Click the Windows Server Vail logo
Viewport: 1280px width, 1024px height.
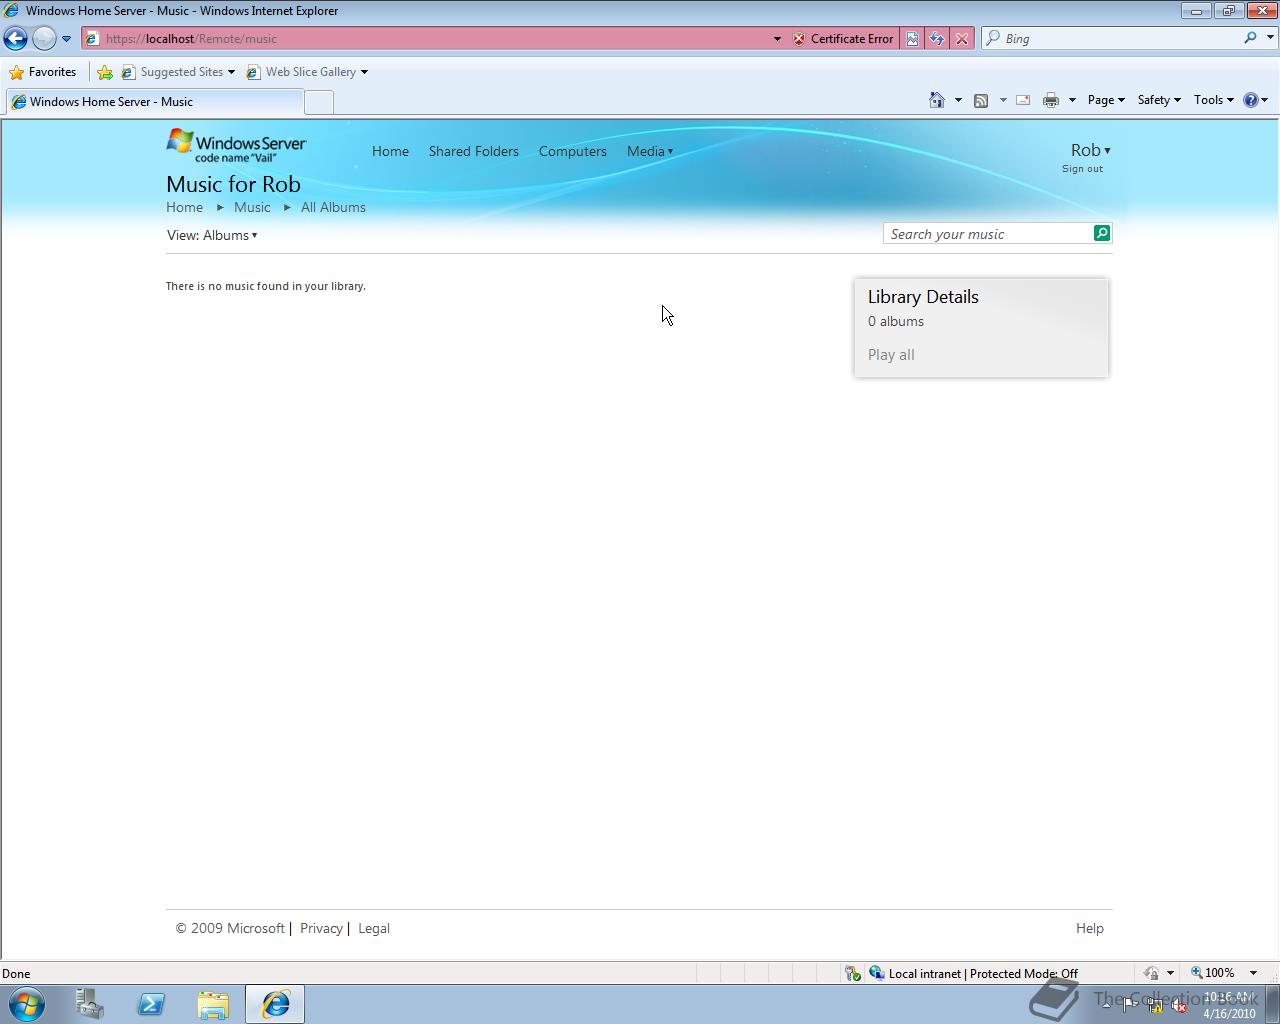point(236,145)
